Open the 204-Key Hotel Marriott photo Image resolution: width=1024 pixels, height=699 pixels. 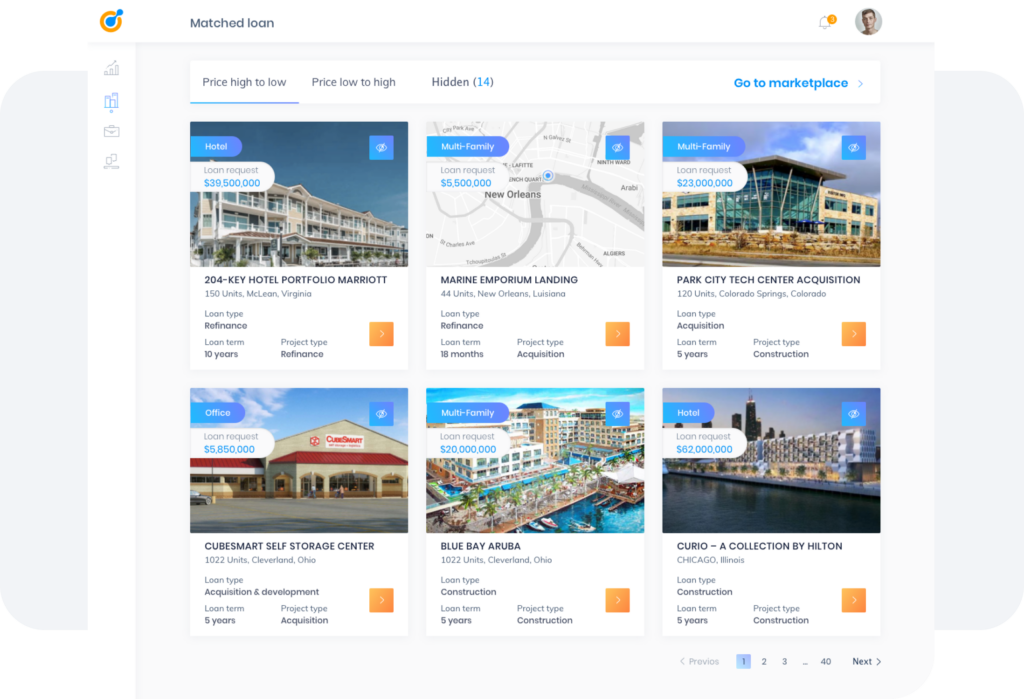[x=299, y=194]
